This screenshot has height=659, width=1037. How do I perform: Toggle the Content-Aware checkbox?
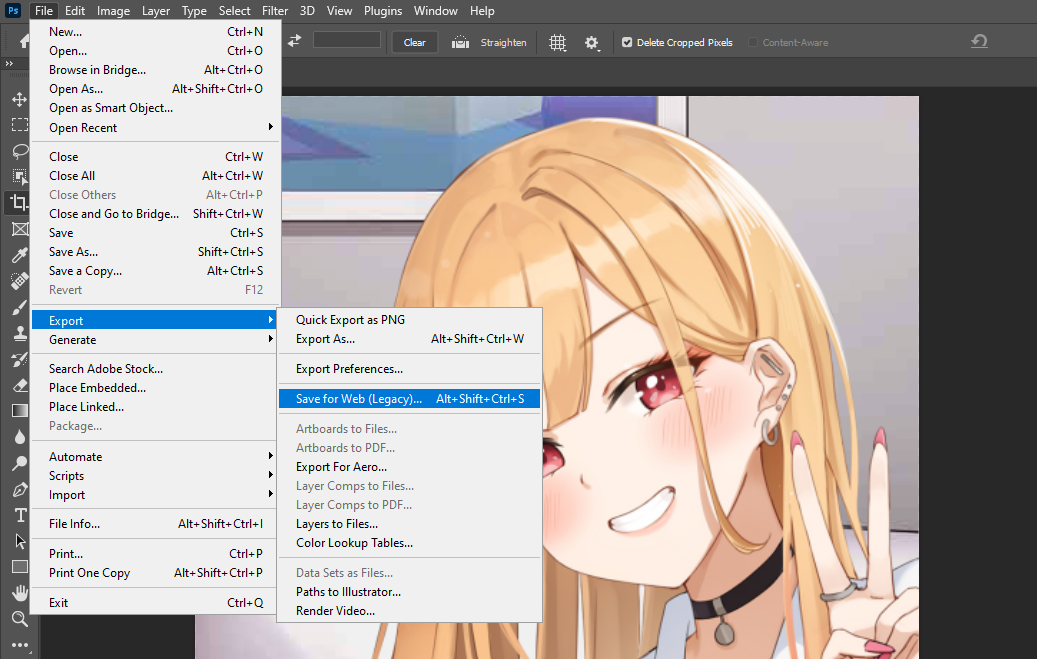click(753, 42)
